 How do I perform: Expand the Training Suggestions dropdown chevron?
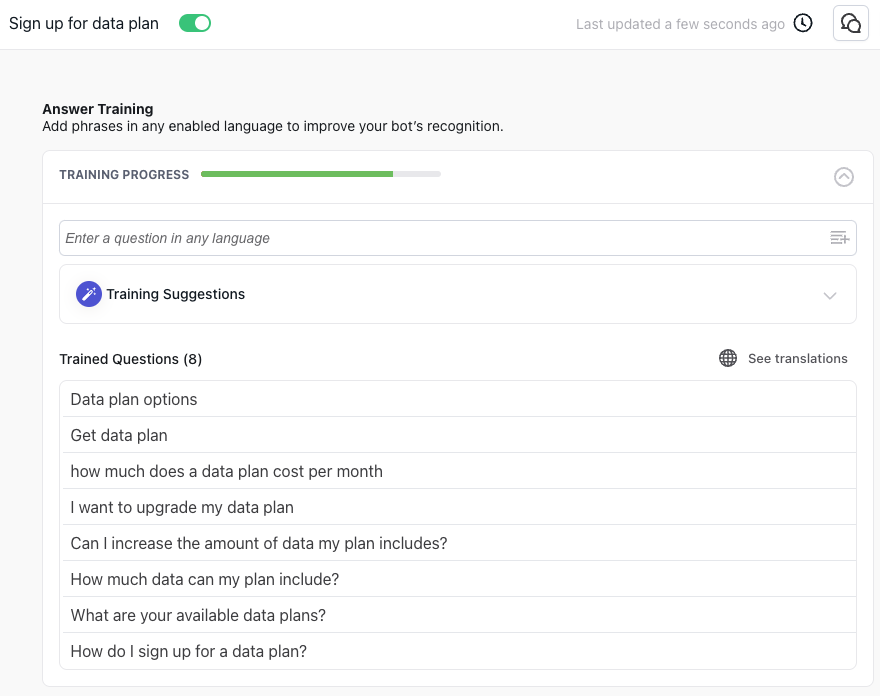[x=830, y=295]
